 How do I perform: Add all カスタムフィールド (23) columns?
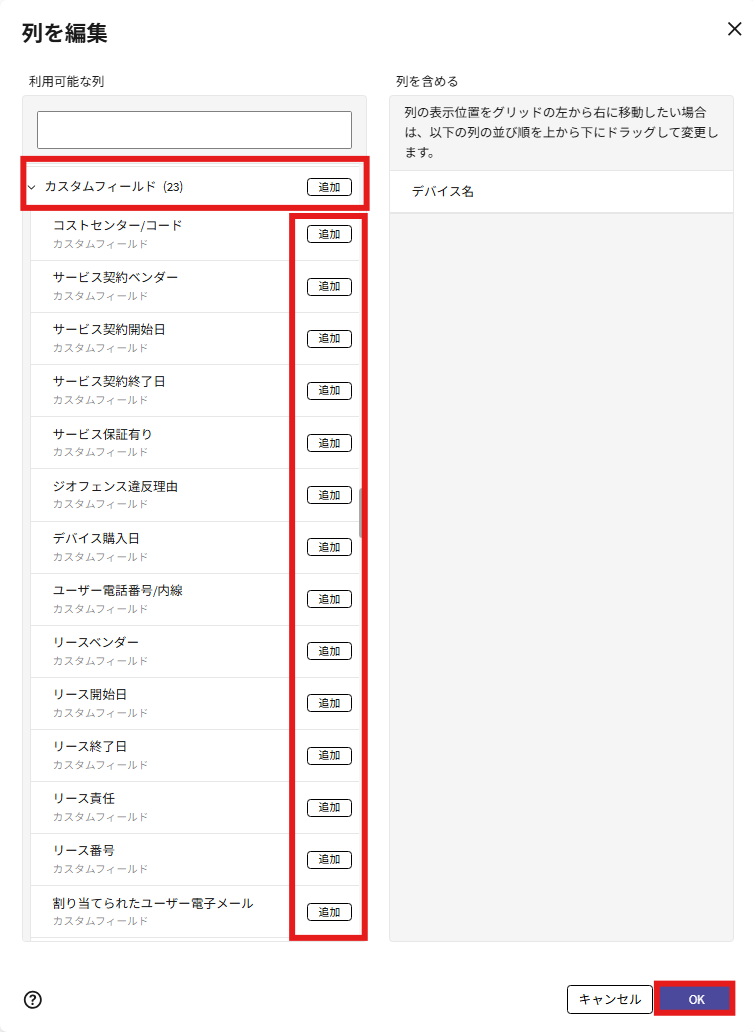click(329, 187)
